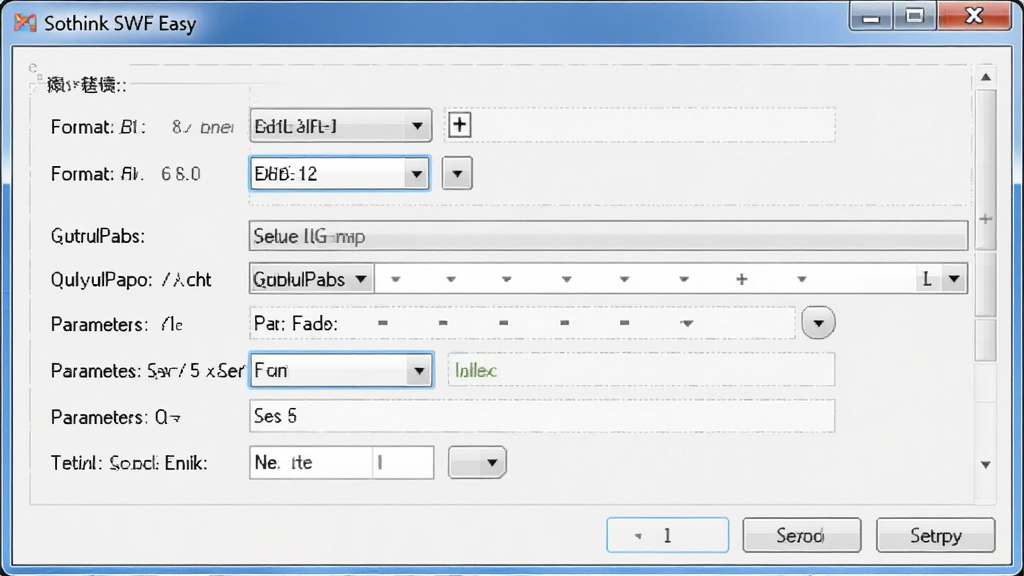This screenshot has height=576, width=1024.
Task: Click the 'Ne. ite' input field
Action: (x=341, y=462)
